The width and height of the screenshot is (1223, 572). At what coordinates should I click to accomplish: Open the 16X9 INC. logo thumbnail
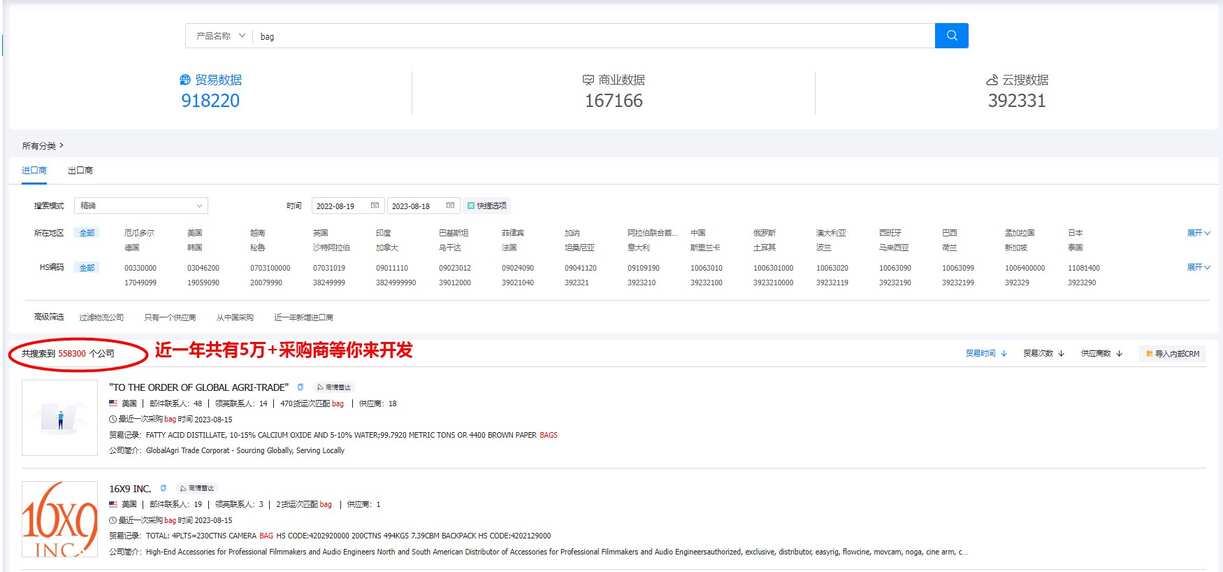click(x=59, y=520)
